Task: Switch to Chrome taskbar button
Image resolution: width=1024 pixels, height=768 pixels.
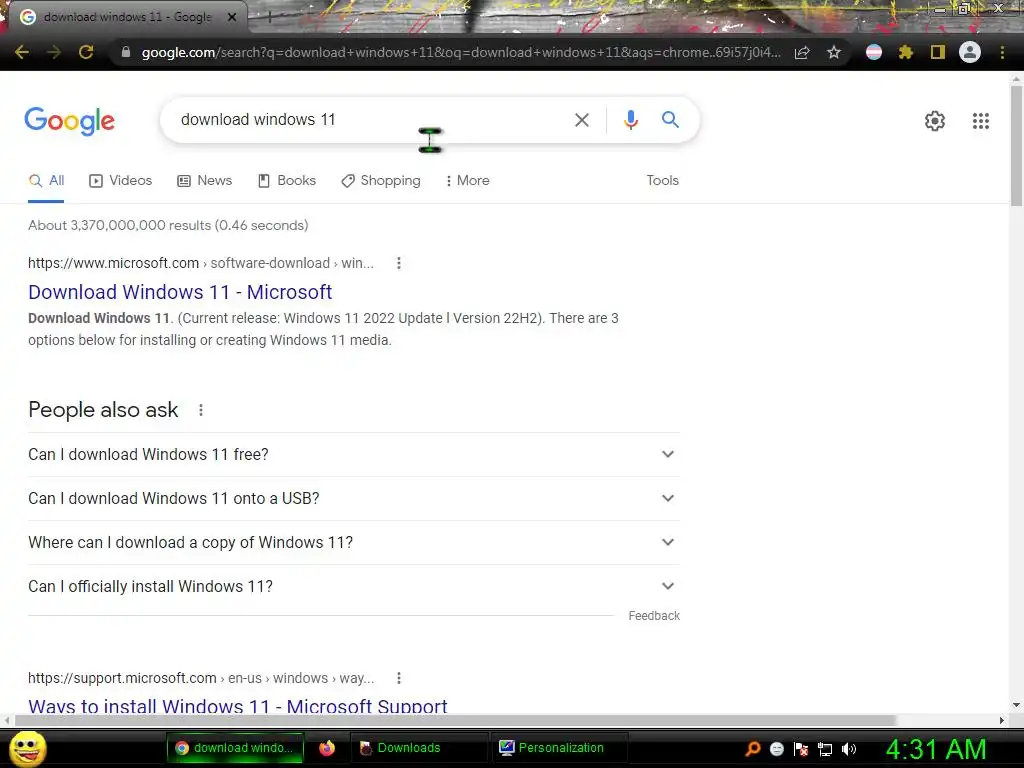Action: (235, 748)
